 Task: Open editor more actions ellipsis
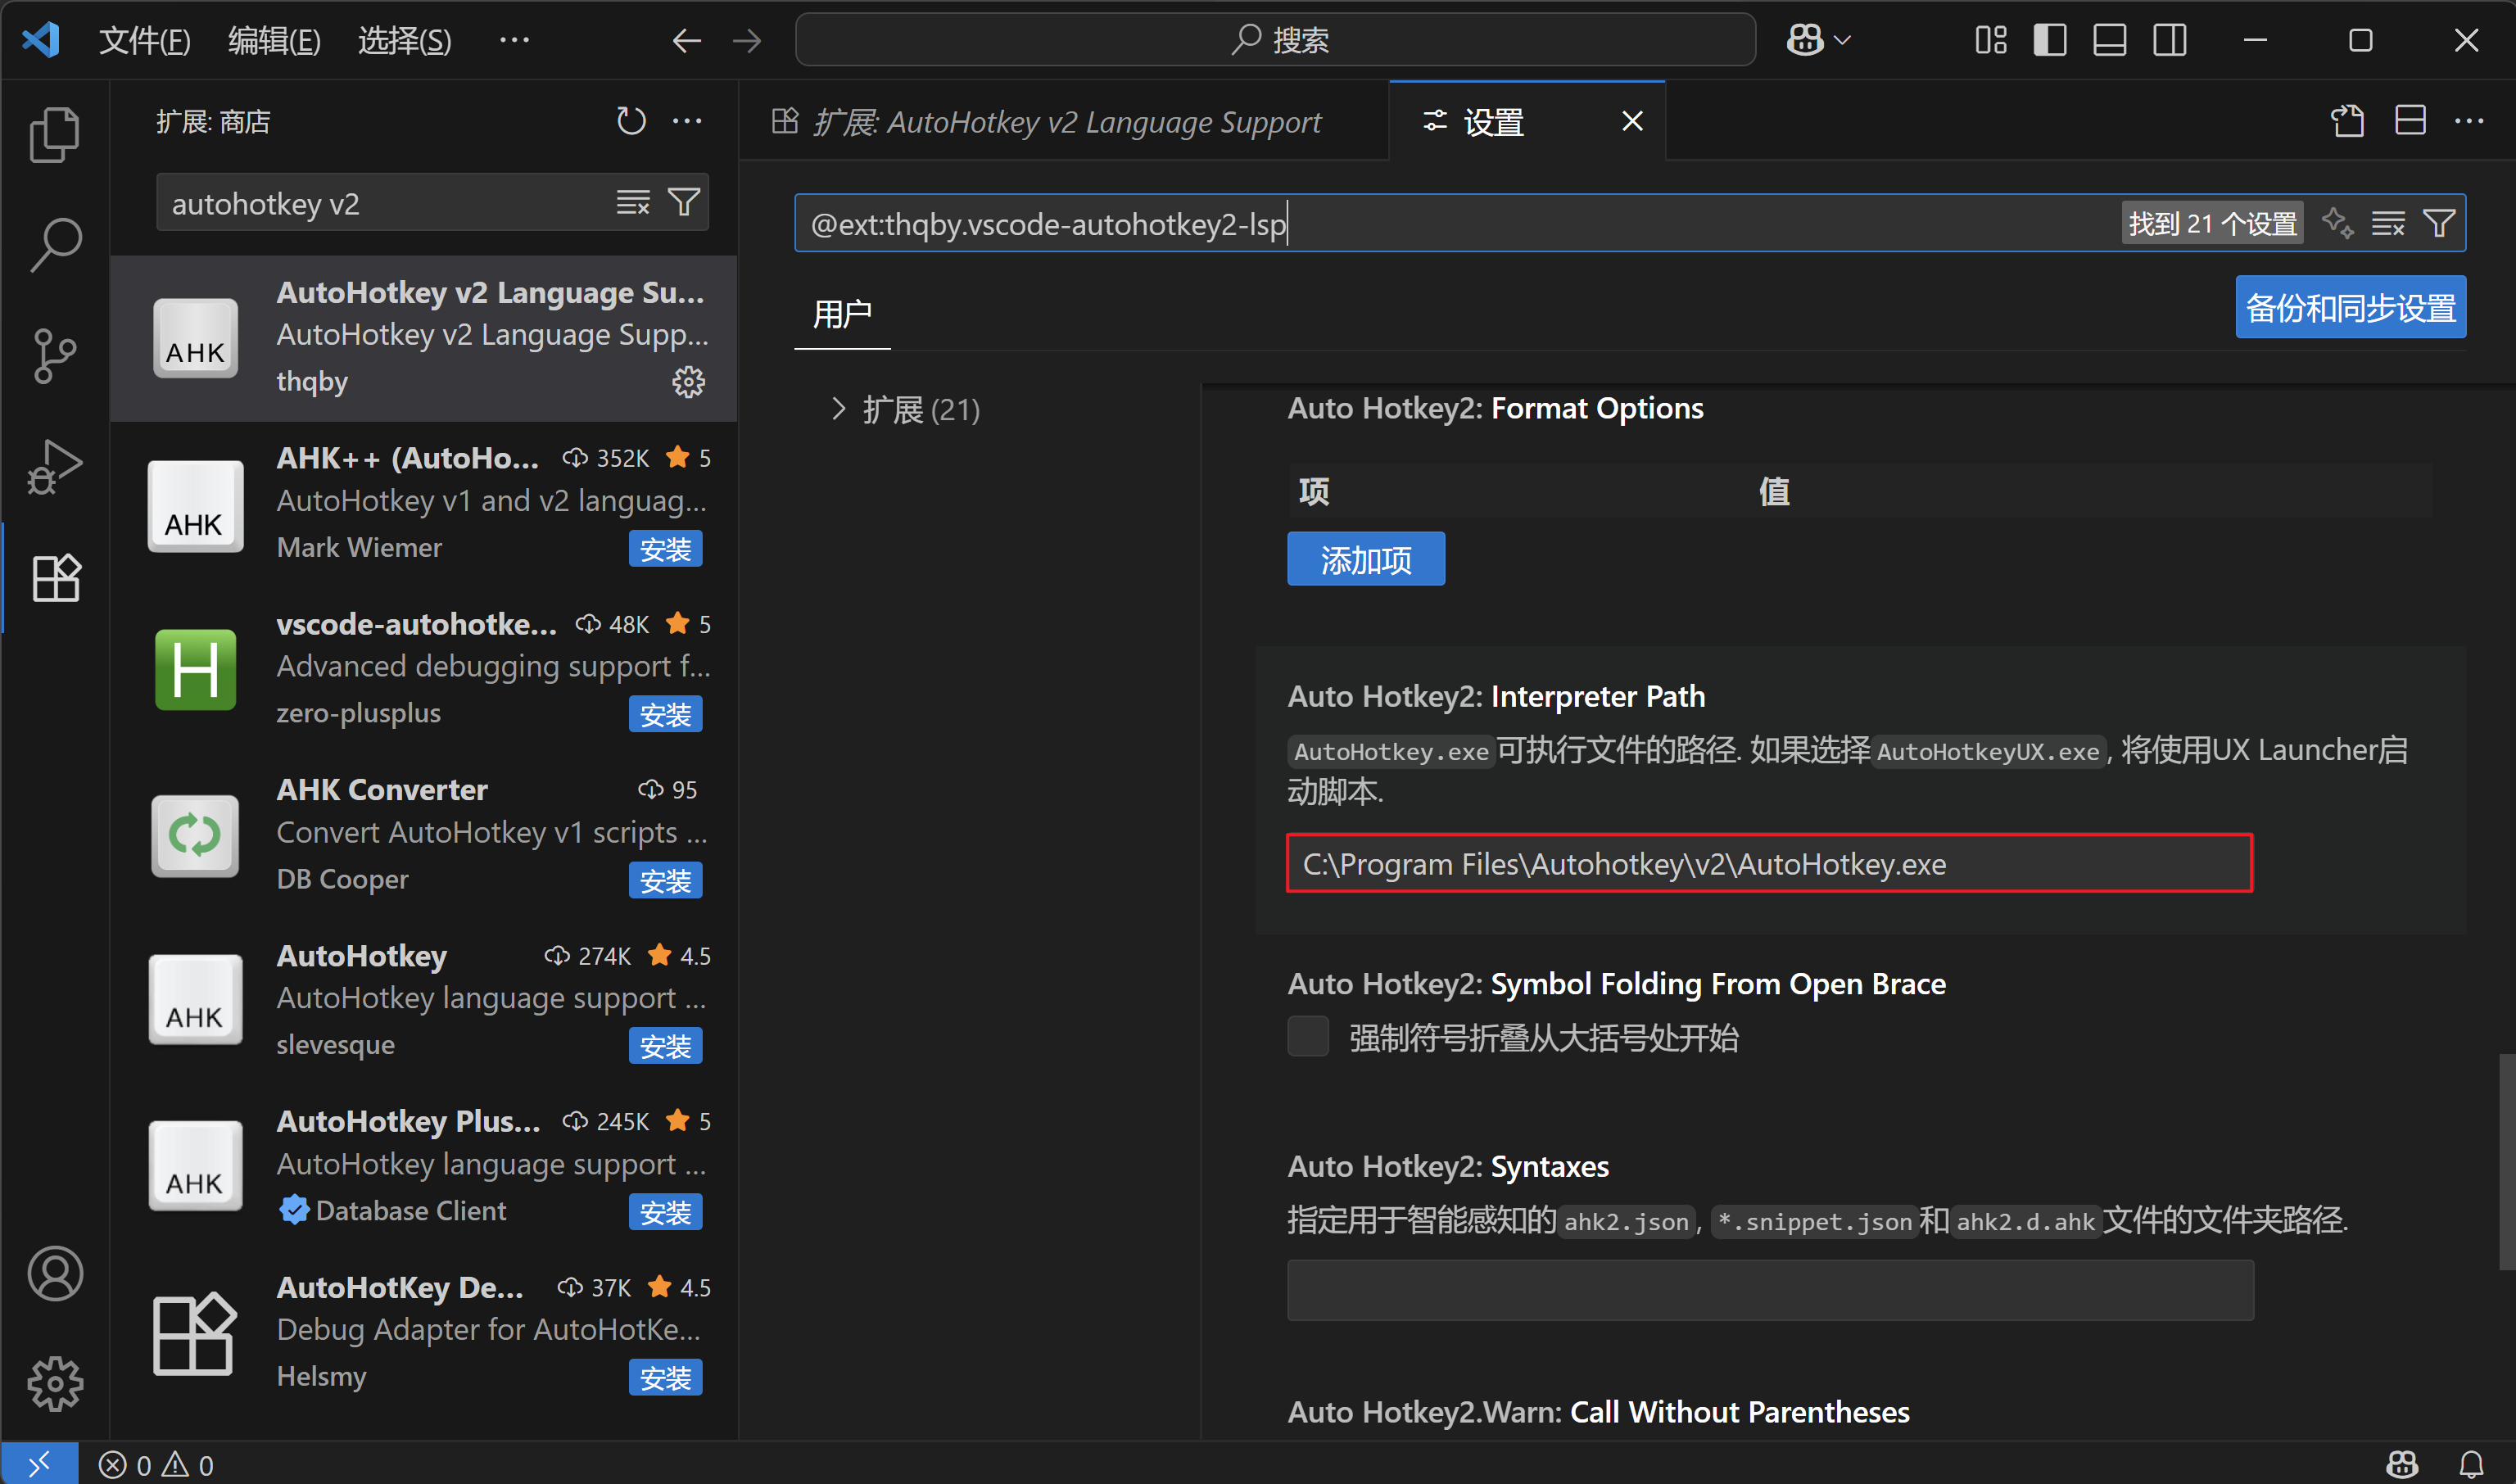point(2469,121)
